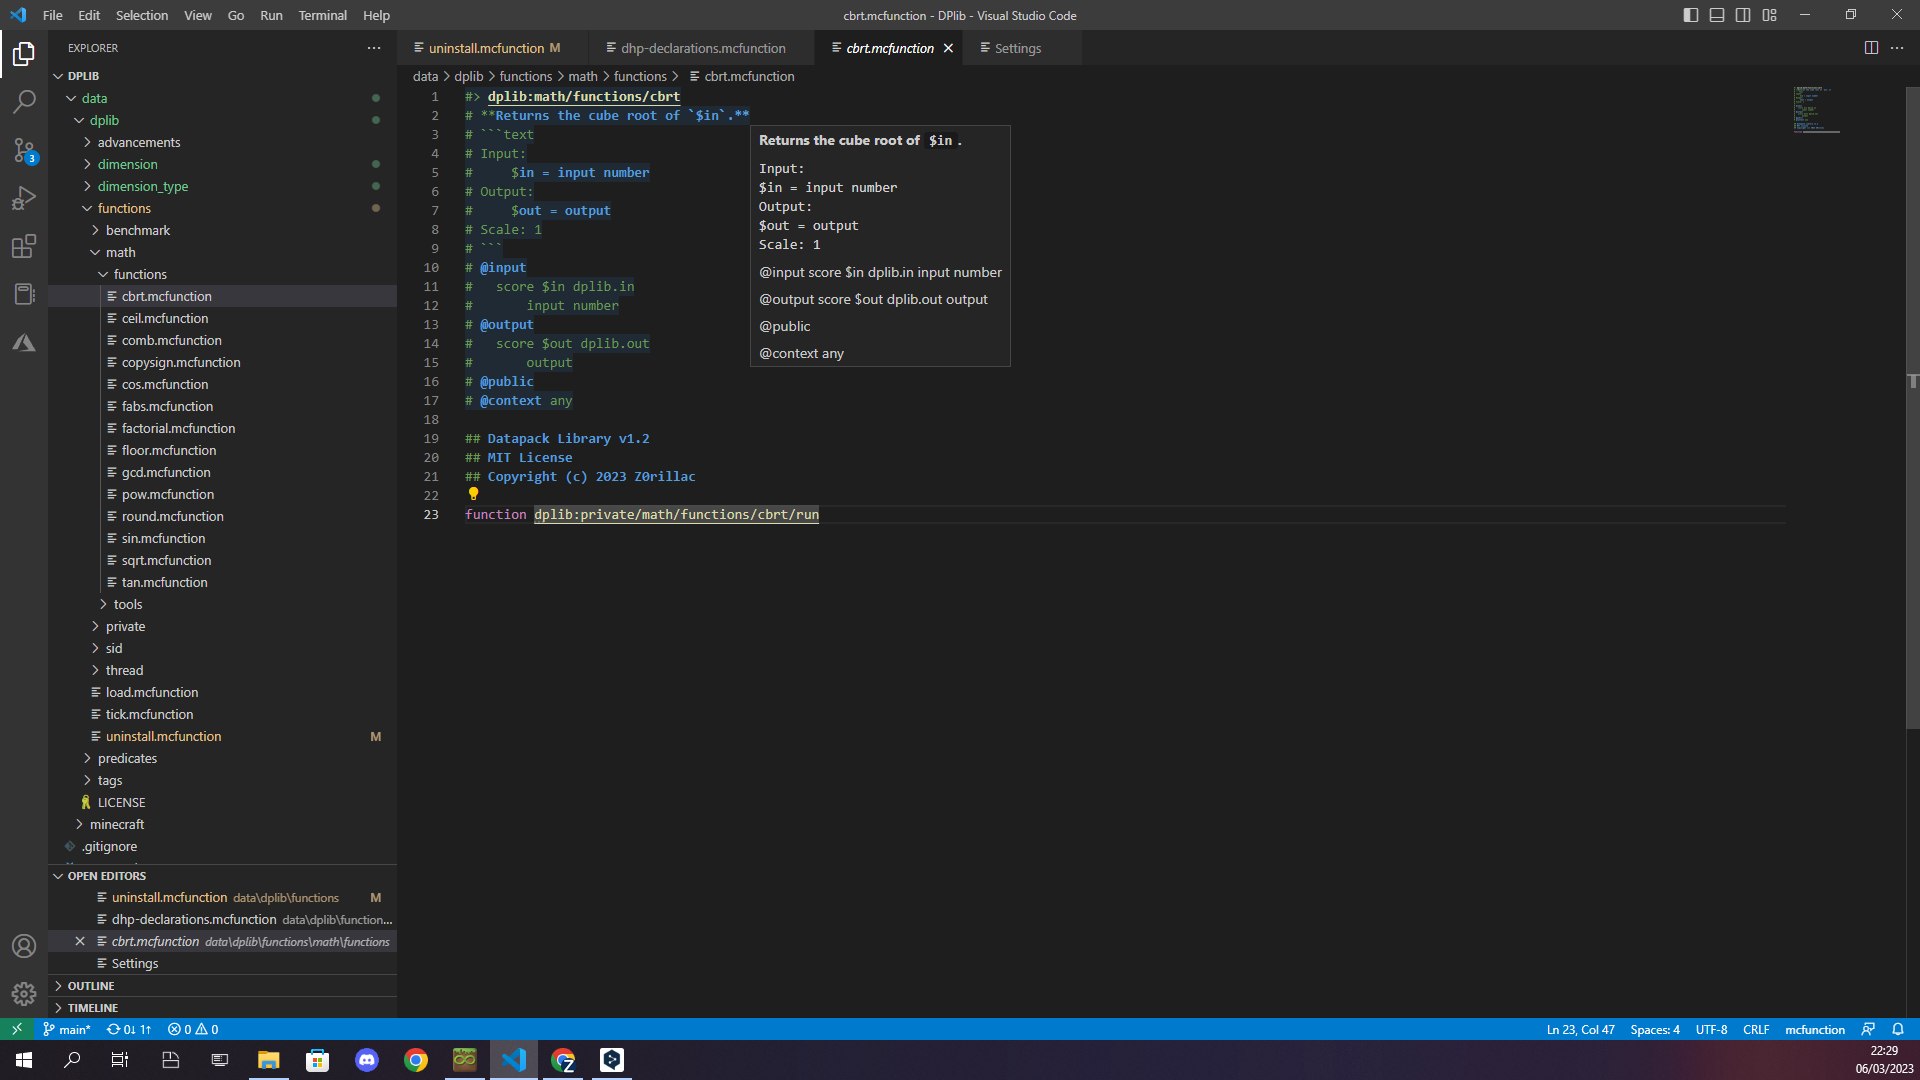
Task: Toggle the primary side bar layout icon
Action: [1691, 15]
